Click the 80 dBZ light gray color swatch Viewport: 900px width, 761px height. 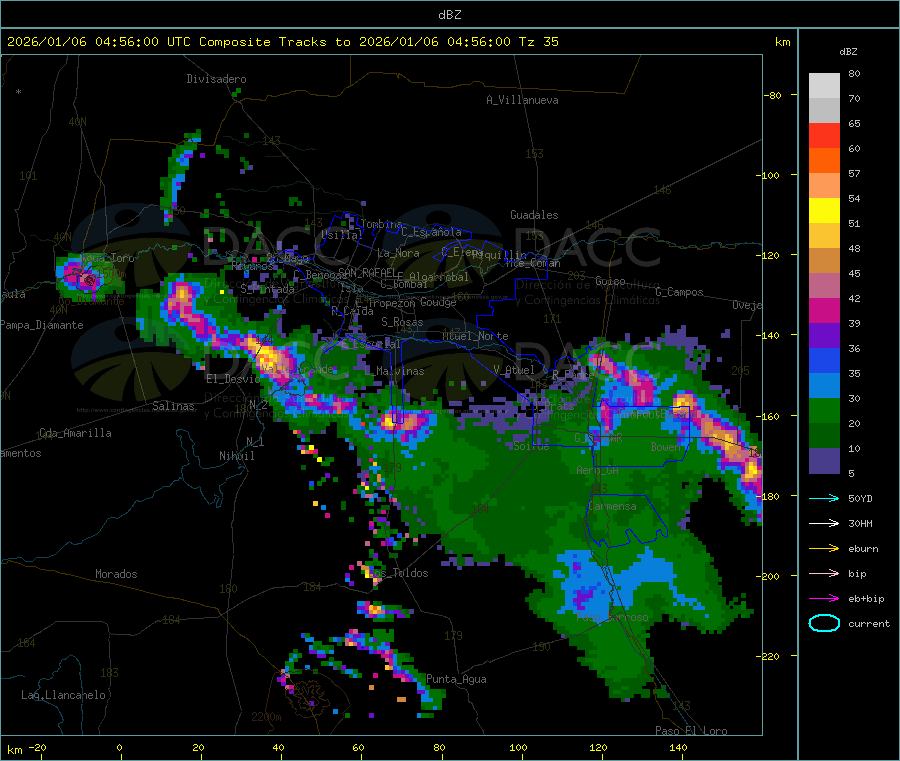click(824, 86)
